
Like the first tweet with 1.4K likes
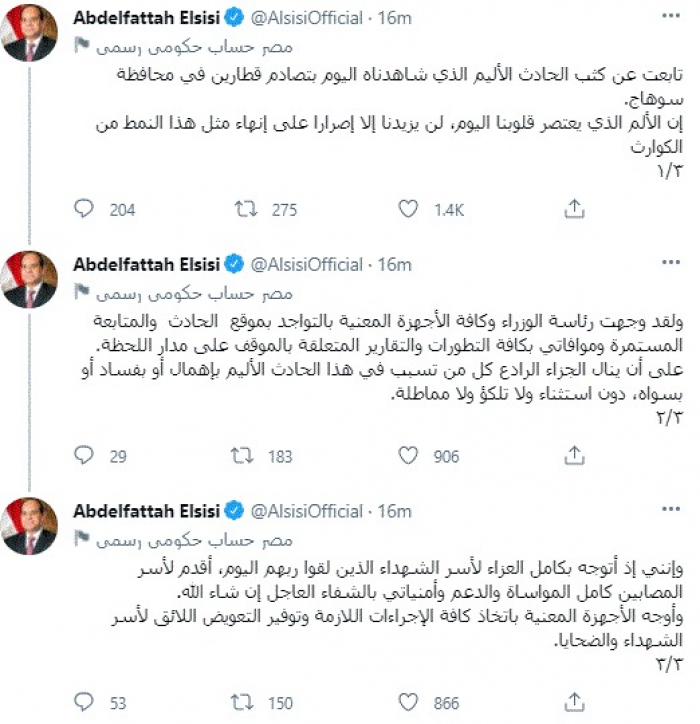(x=407, y=209)
